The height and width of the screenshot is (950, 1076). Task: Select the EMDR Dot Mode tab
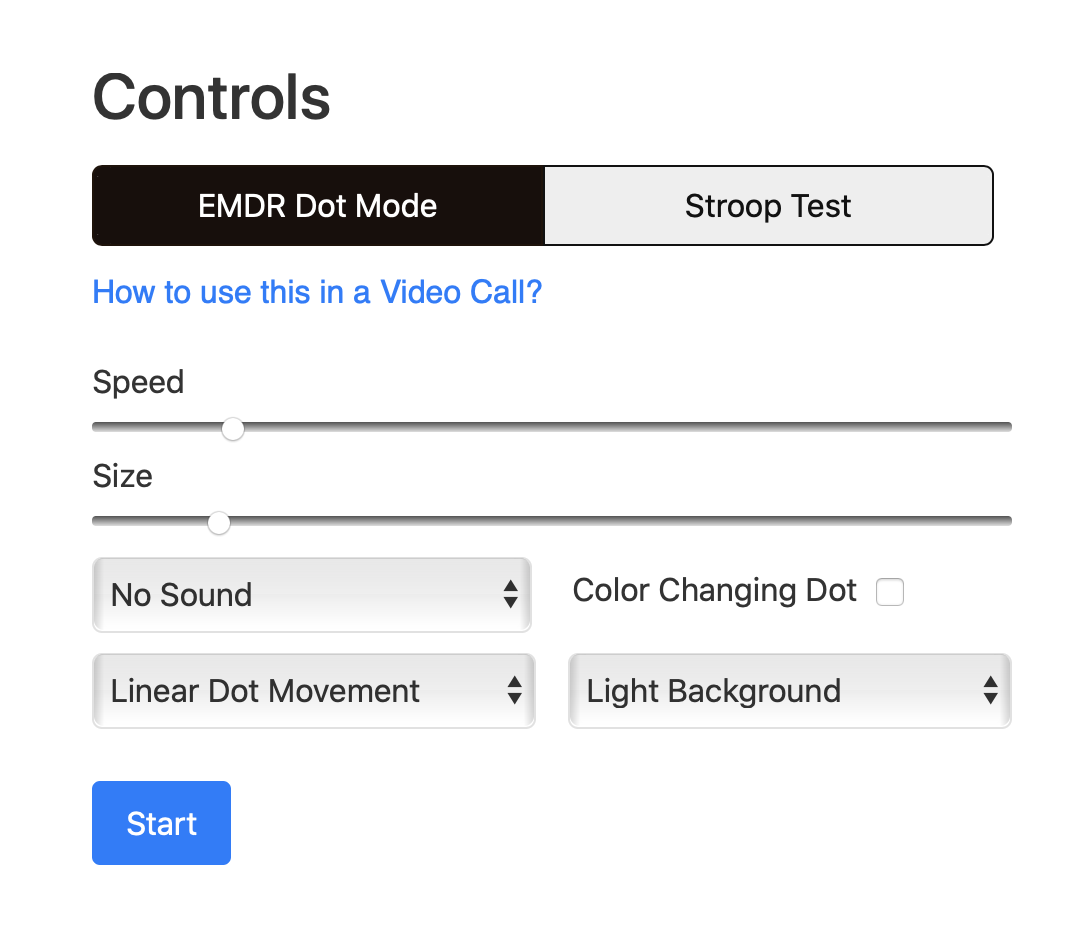point(317,205)
